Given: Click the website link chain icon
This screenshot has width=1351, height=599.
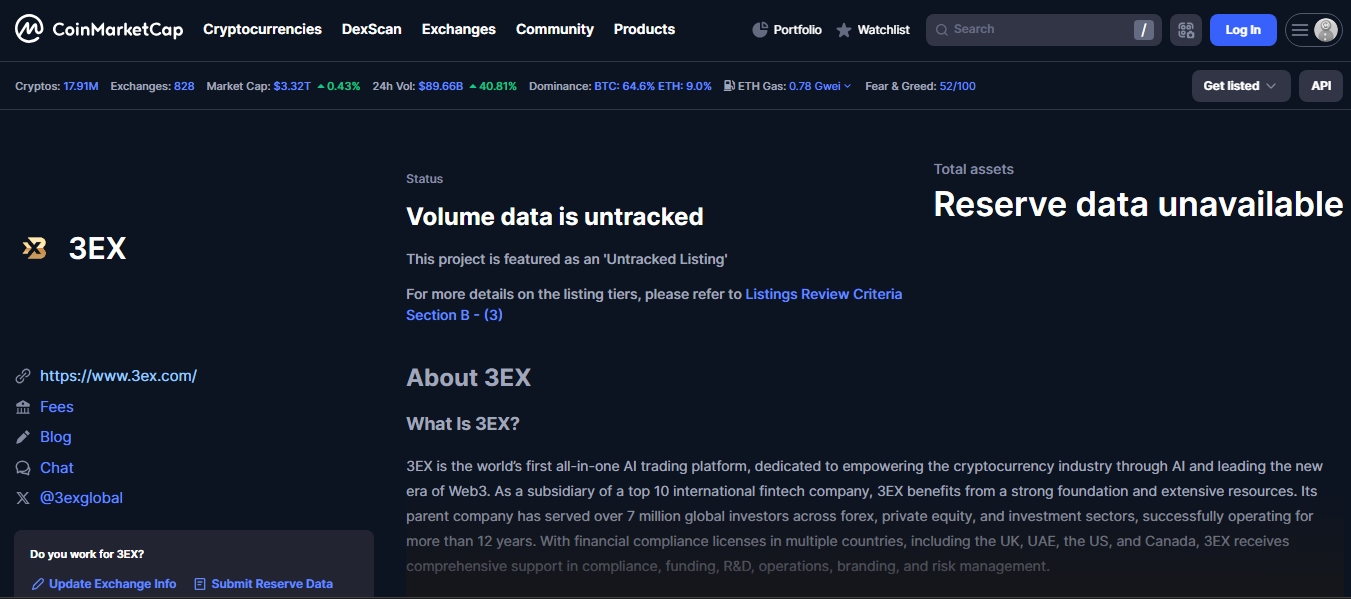Looking at the screenshot, I should point(23,376).
